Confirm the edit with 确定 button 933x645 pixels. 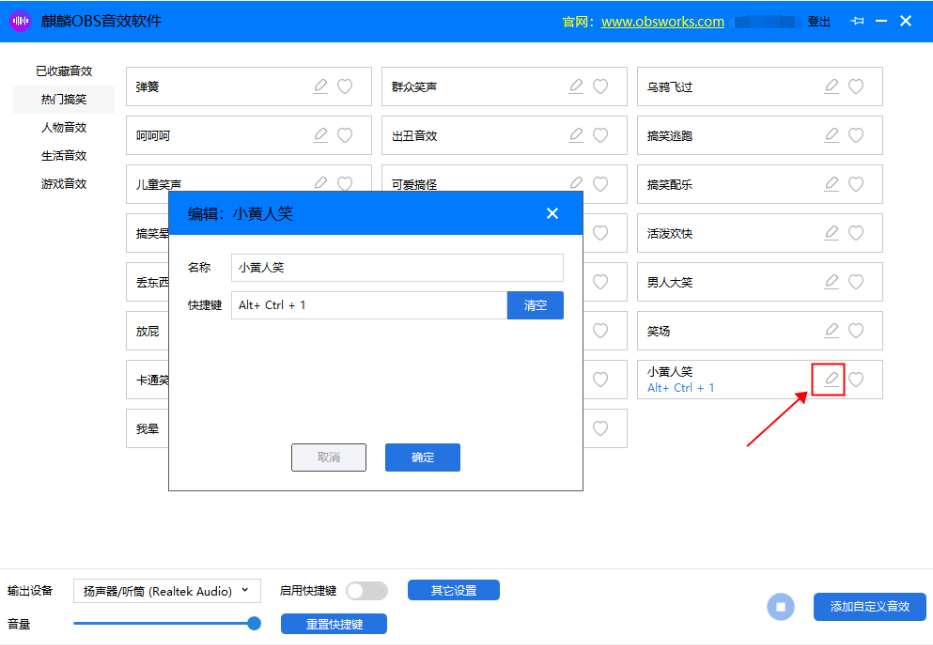pyautogui.click(x=422, y=457)
